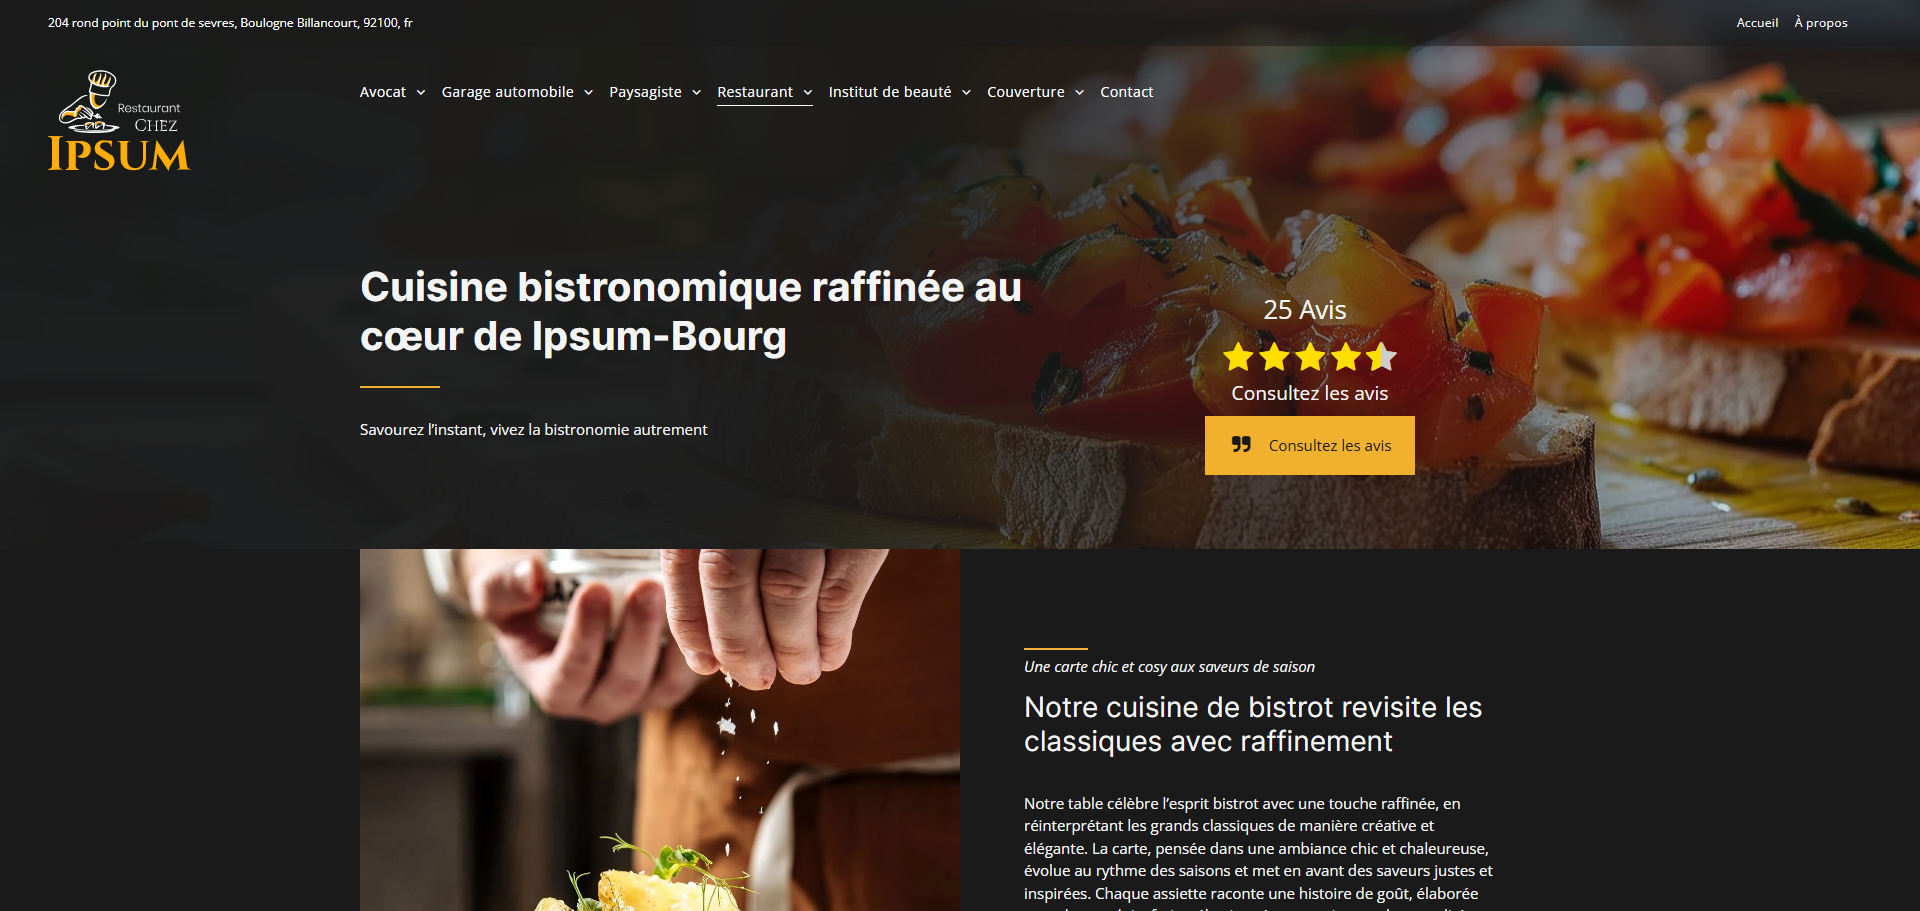Screen dimensions: 1920x911
Task: Open the Contact menu item
Action: tap(1127, 92)
